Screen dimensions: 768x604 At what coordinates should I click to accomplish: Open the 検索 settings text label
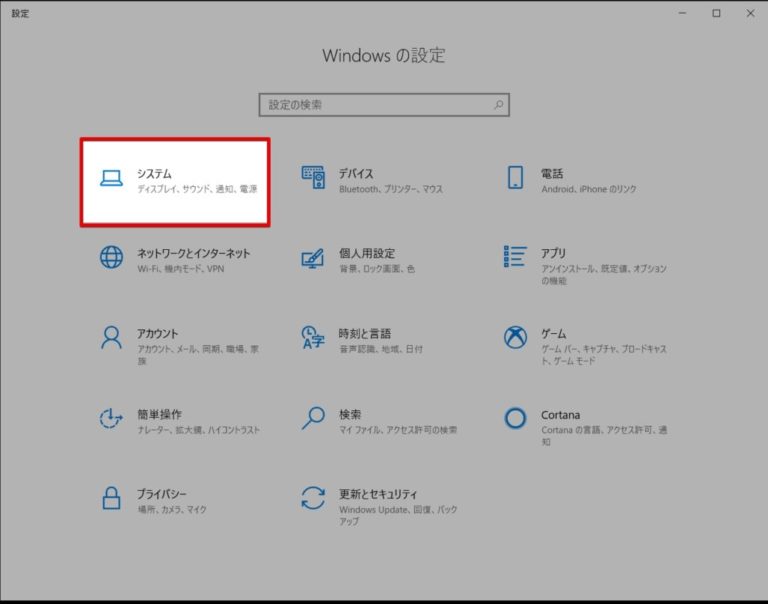350,414
